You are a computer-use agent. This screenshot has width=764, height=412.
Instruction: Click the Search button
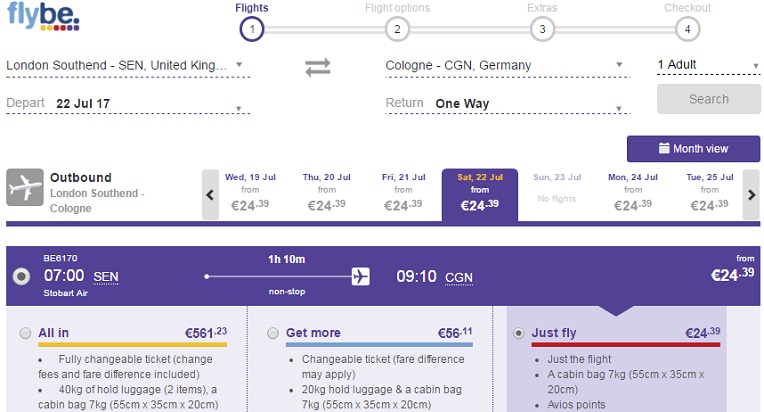(x=708, y=99)
